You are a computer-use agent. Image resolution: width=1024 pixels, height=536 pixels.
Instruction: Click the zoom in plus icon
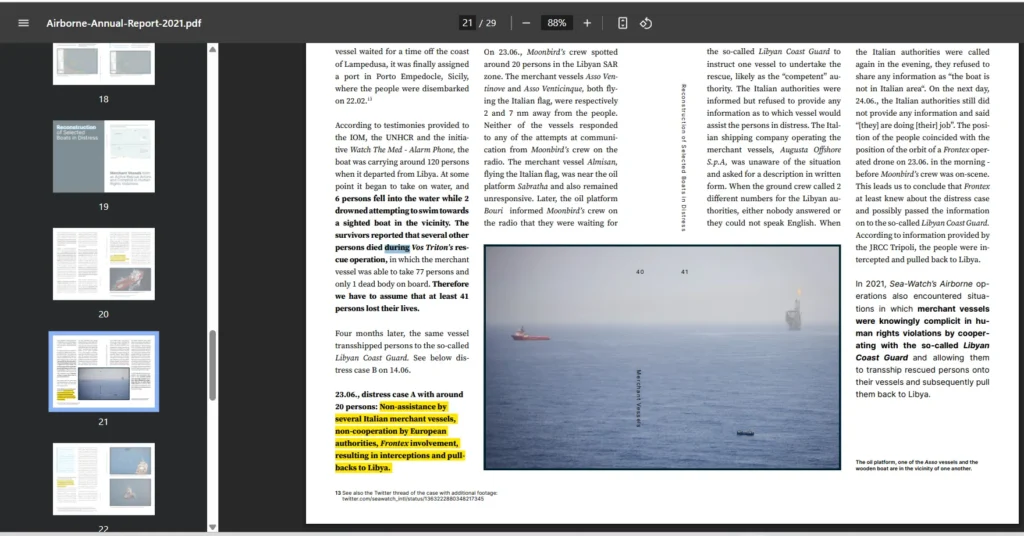[x=587, y=23]
